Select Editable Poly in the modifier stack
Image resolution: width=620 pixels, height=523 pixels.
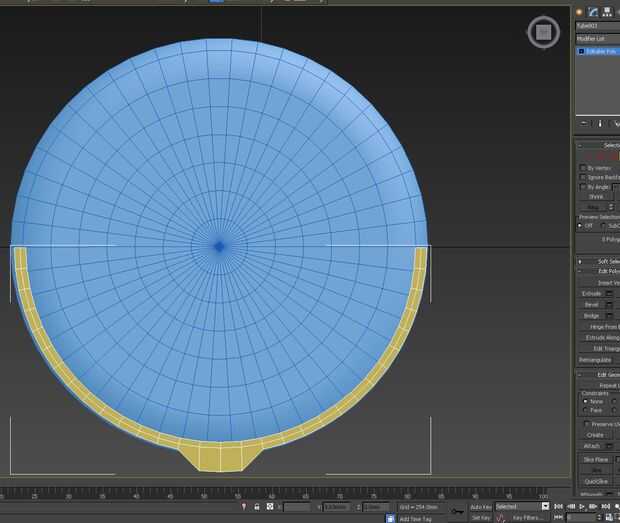pos(601,51)
